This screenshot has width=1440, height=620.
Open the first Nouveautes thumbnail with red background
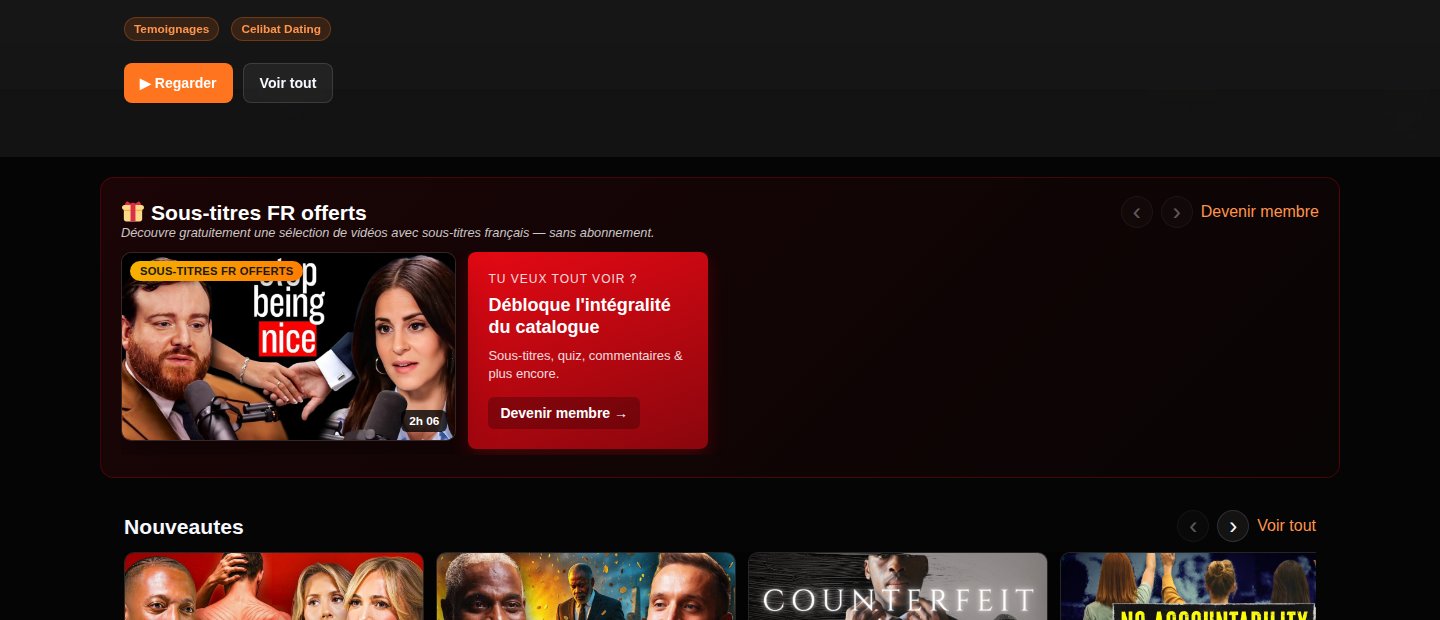[x=274, y=586]
